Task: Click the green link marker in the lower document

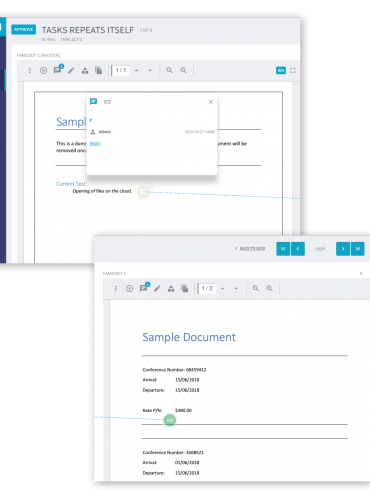Action: point(170,420)
